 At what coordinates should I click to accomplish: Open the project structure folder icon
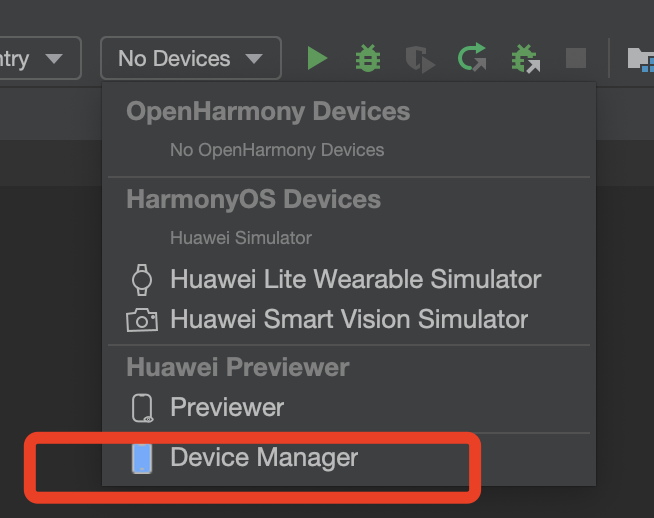(640, 59)
